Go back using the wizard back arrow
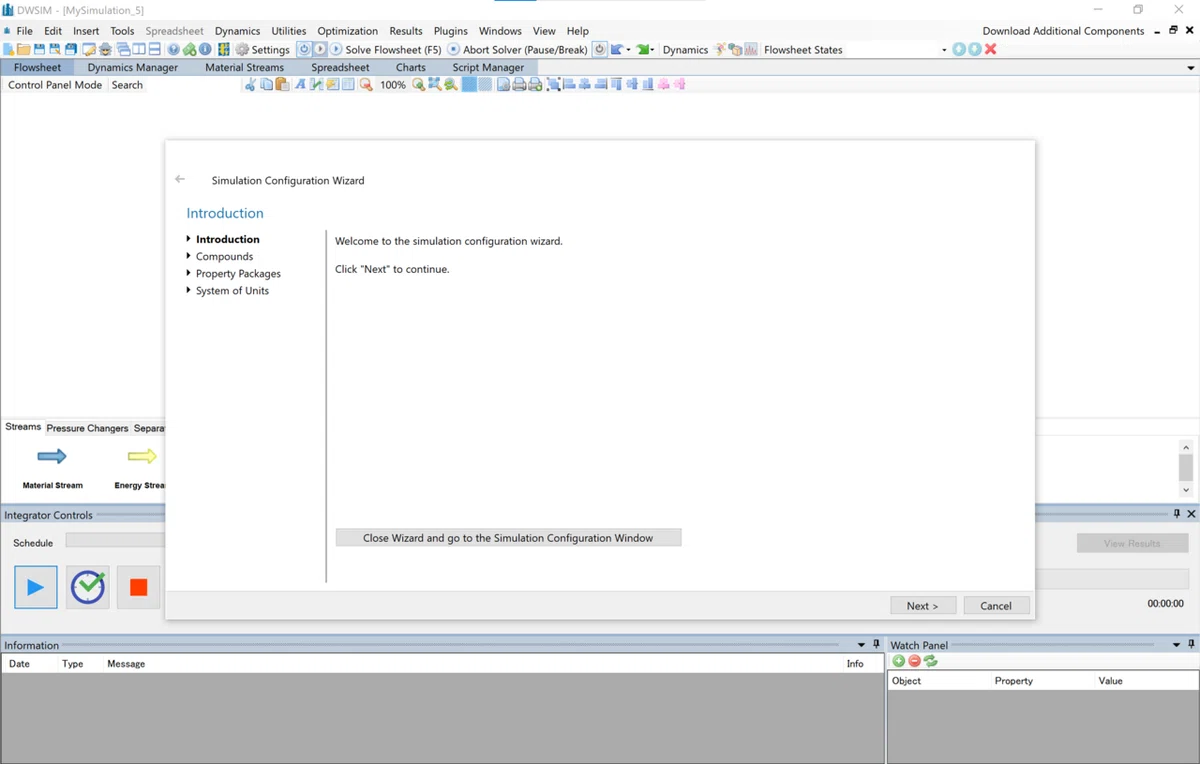The width and height of the screenshot is (1200, 764). click(180, 180)
